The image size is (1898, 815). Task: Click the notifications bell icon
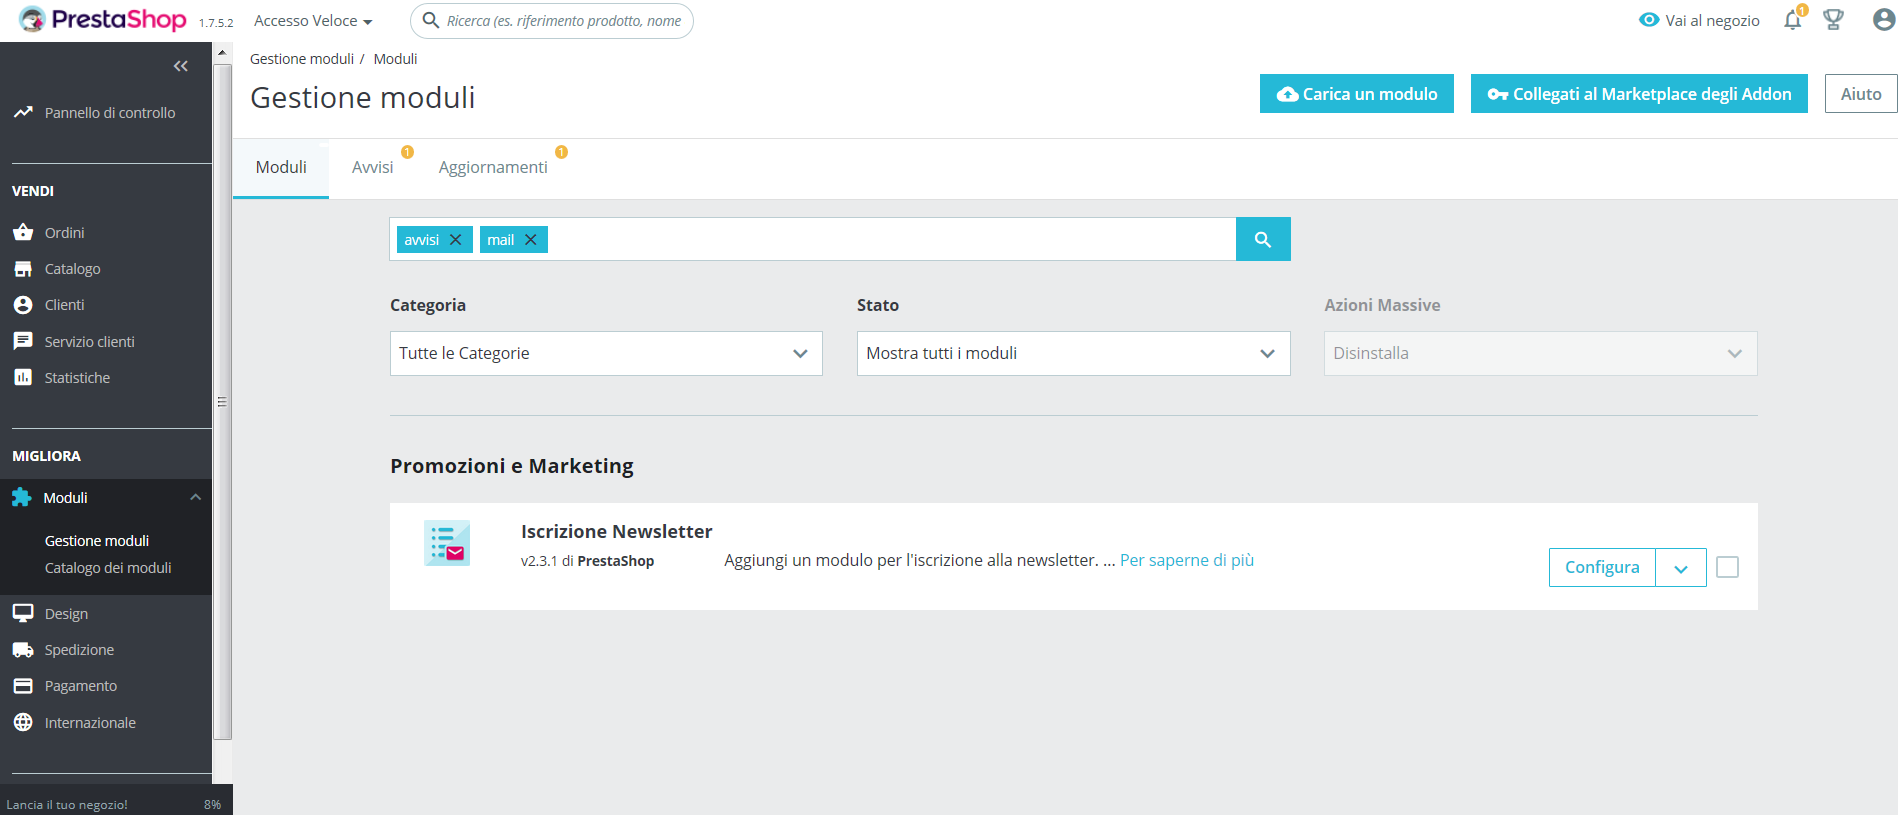(x=1792, y=21)
